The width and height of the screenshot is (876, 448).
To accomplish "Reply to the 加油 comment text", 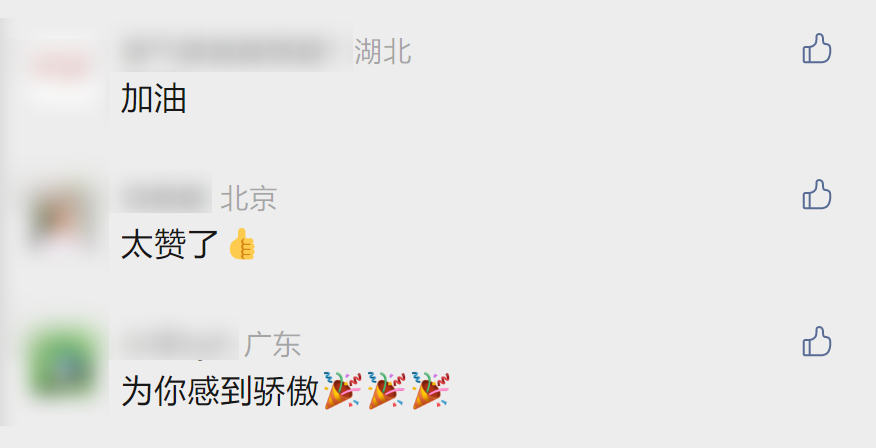I will (153, 99).
